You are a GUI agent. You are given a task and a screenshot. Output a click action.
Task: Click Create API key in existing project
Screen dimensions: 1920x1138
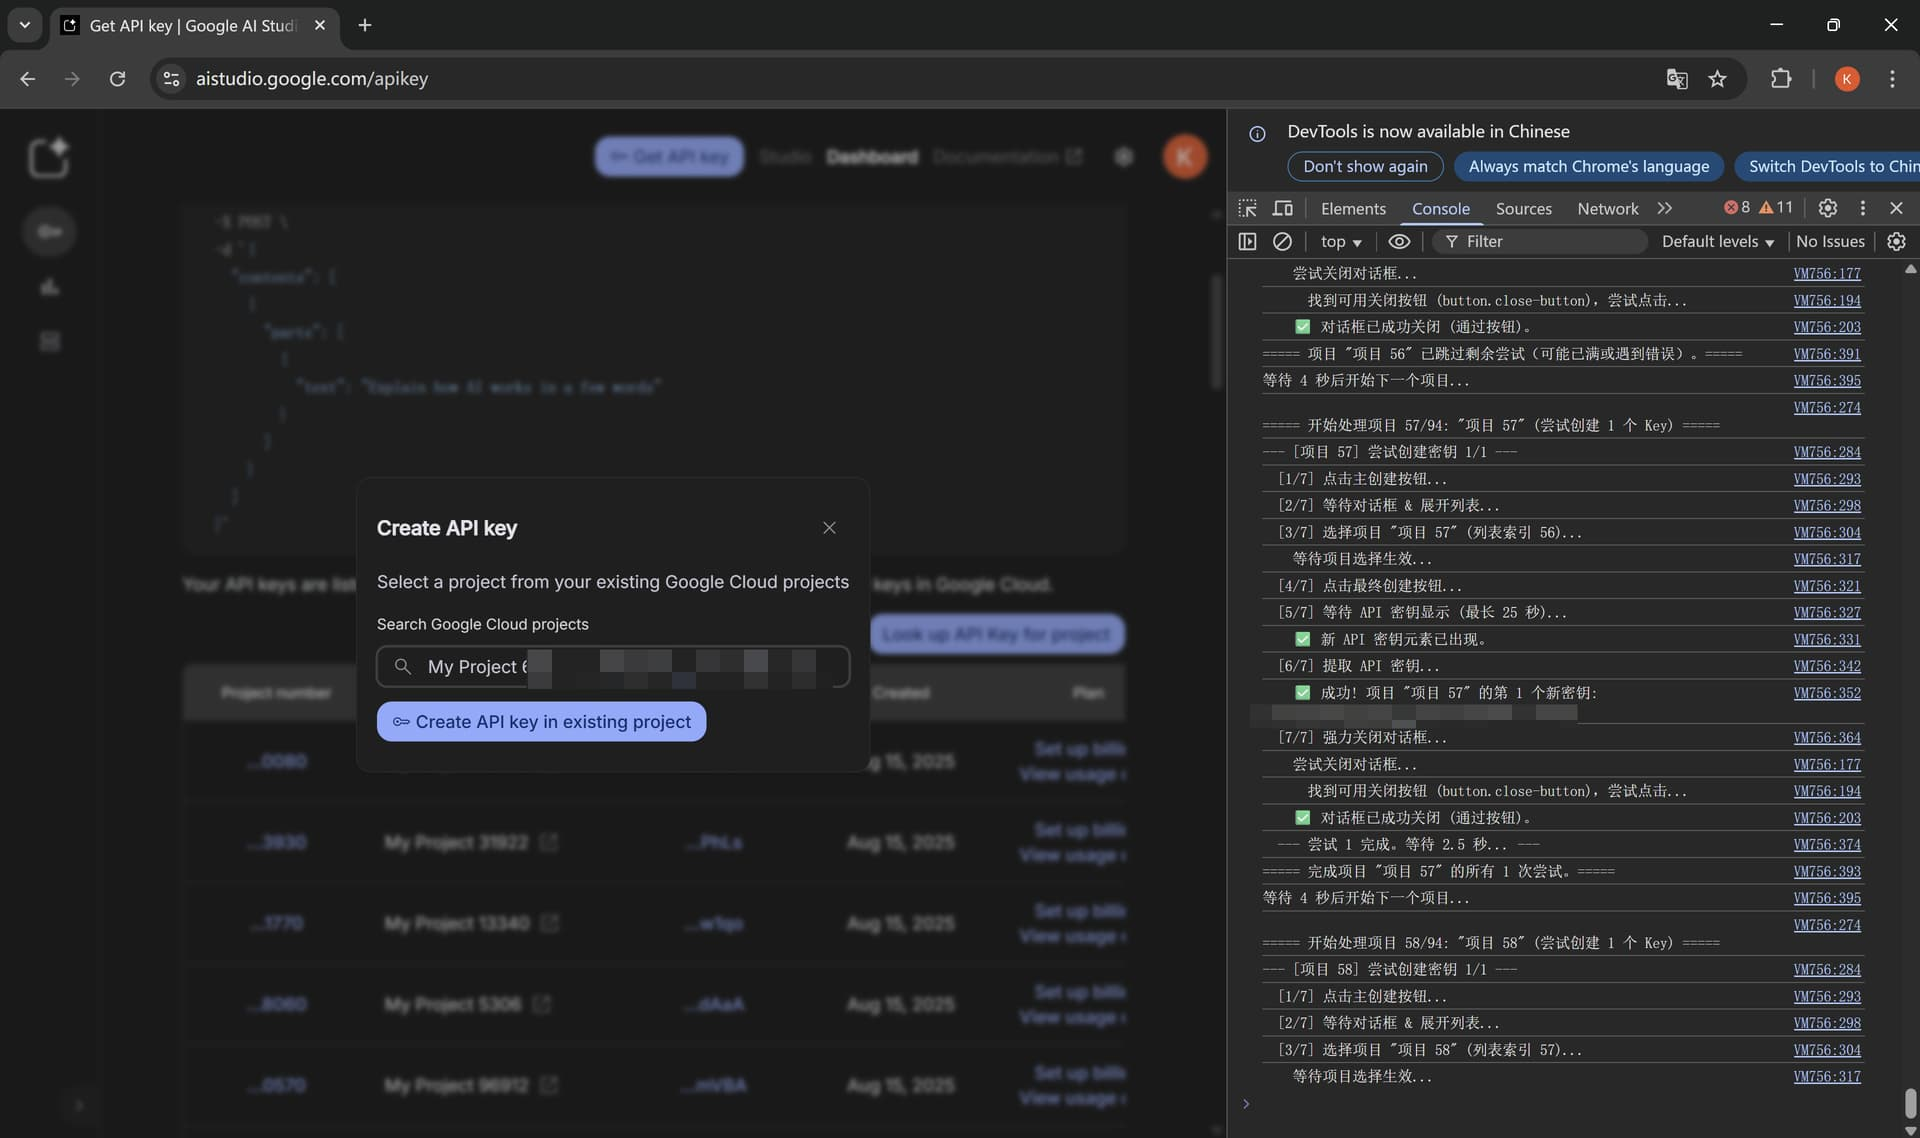tap(541, 721)
